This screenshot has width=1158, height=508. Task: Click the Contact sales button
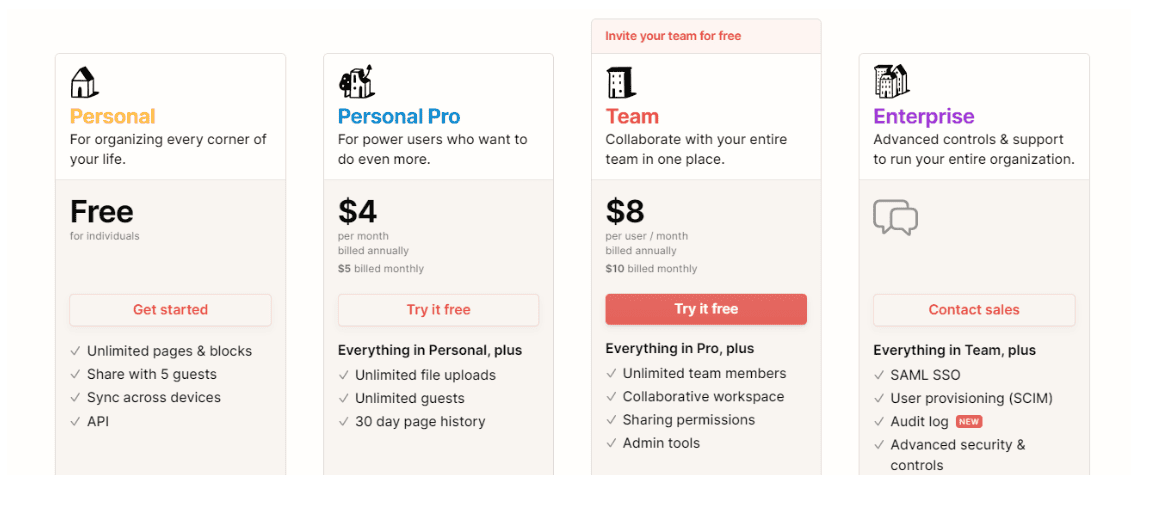click(974, 310)
